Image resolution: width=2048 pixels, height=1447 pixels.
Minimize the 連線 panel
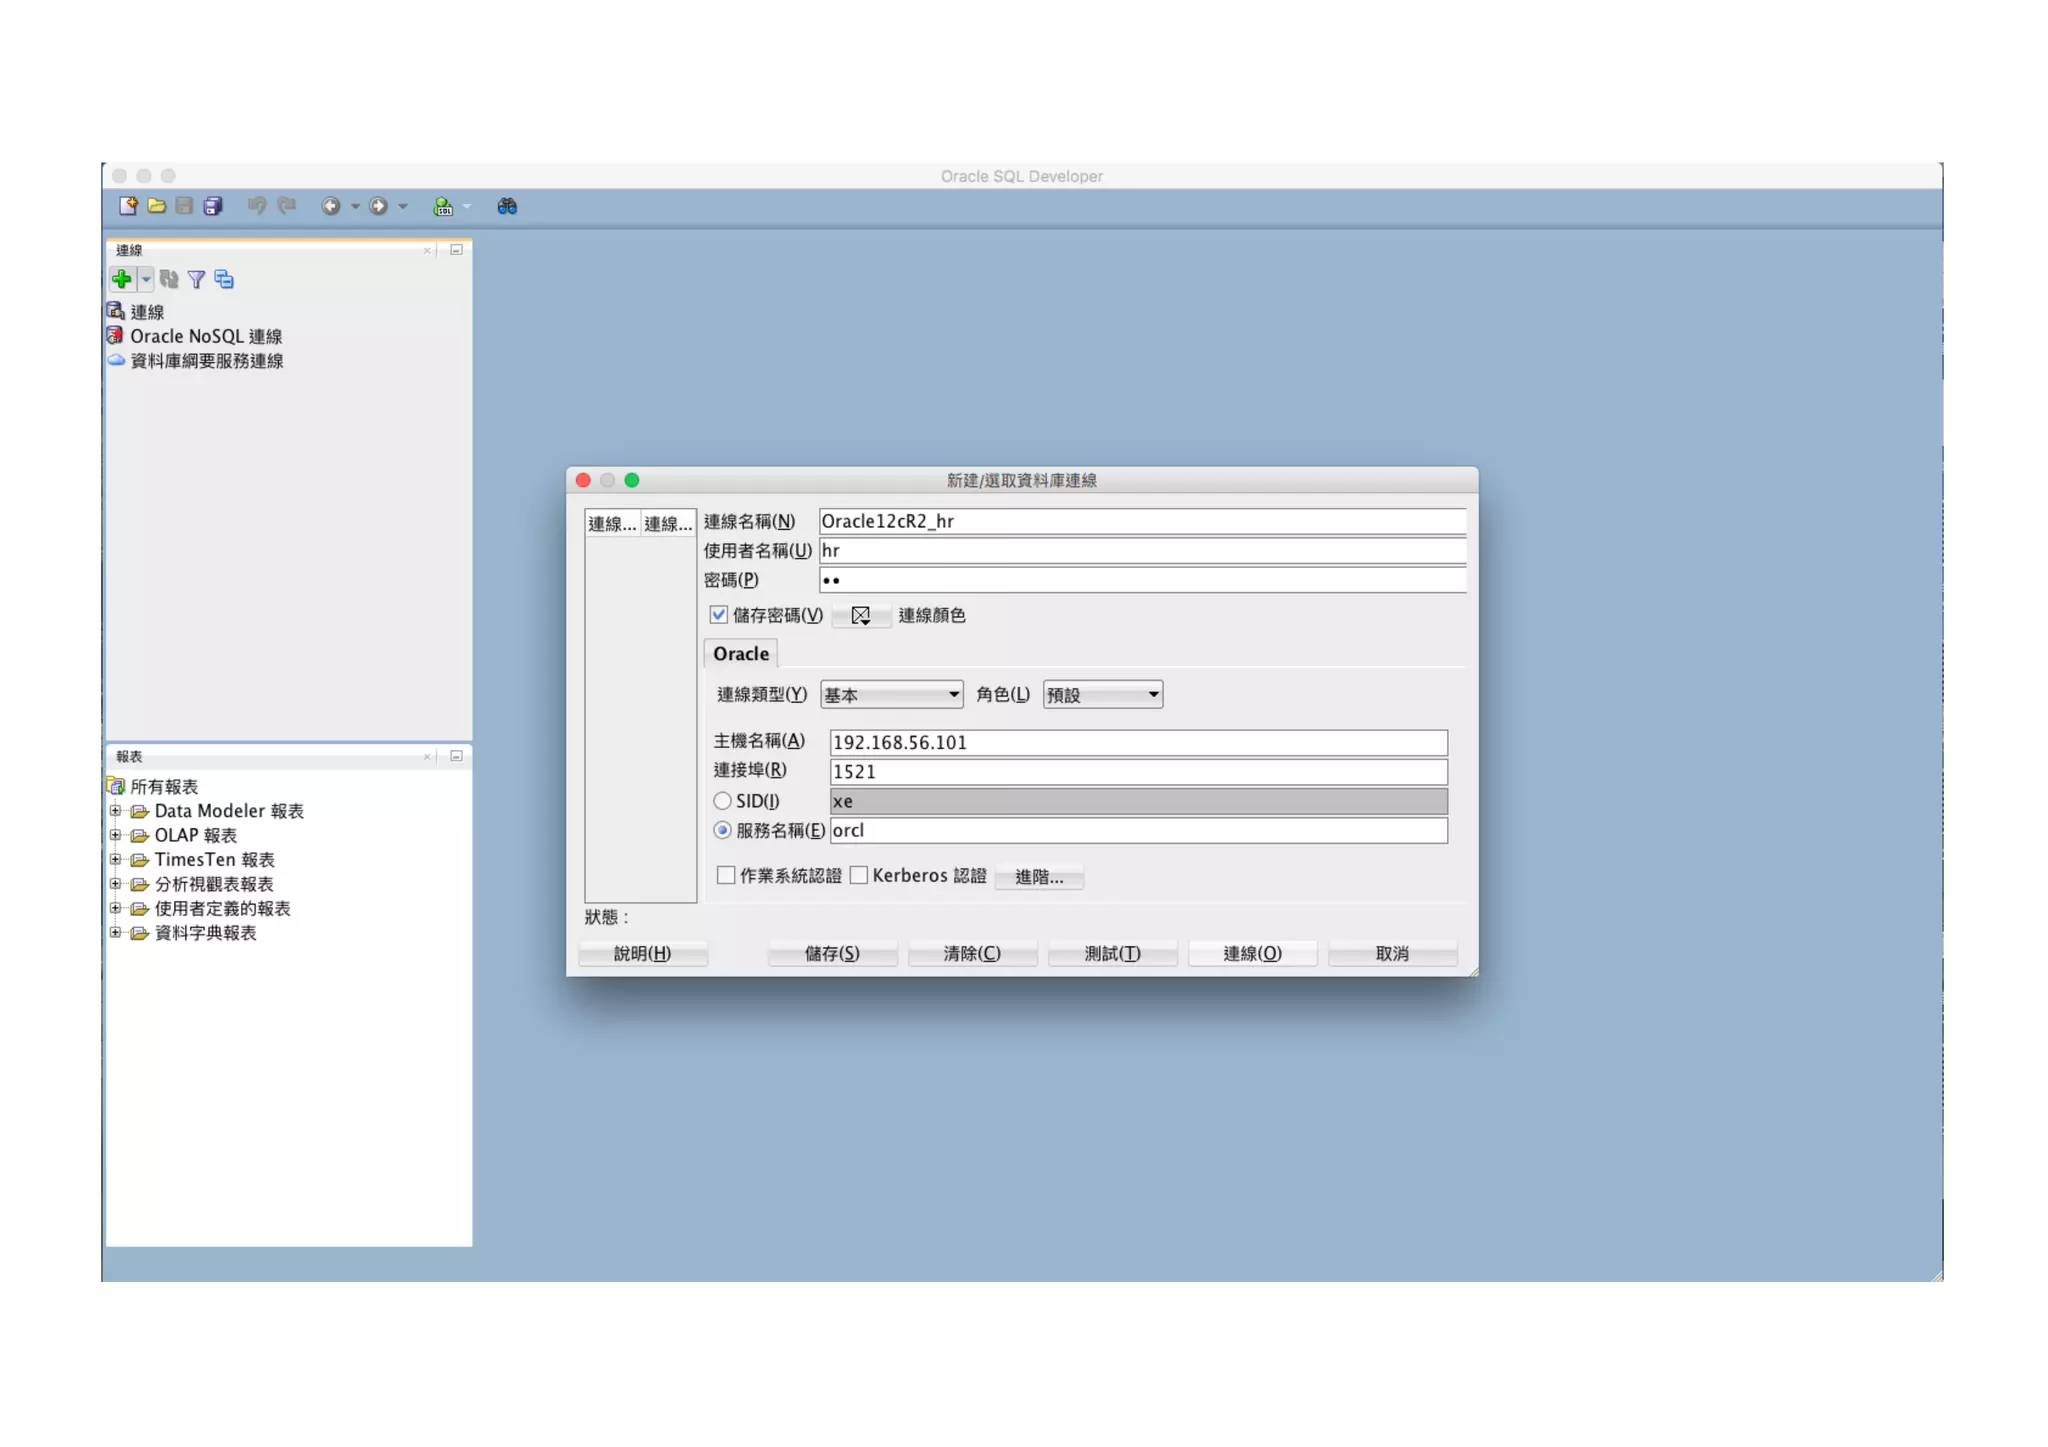[x=456, y=250]
